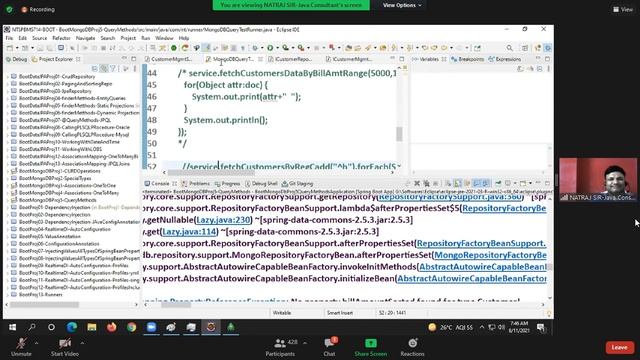Open audio options caret beside Unmute

pos(36,343)
